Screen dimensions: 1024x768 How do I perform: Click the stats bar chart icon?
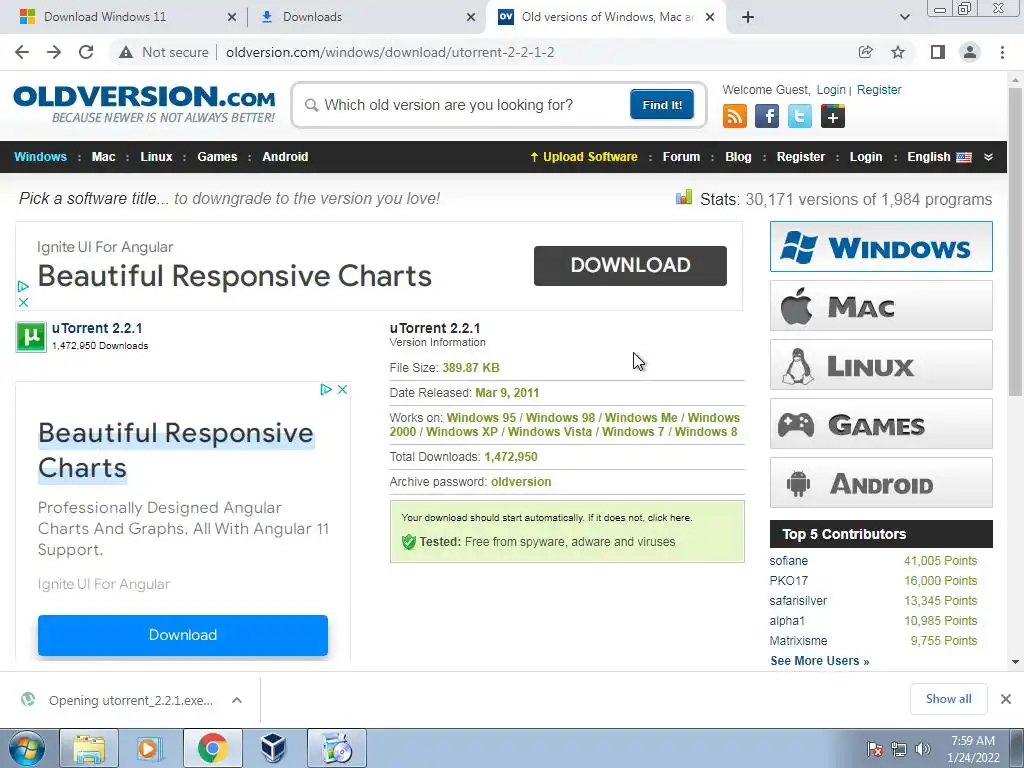(684, 197)
